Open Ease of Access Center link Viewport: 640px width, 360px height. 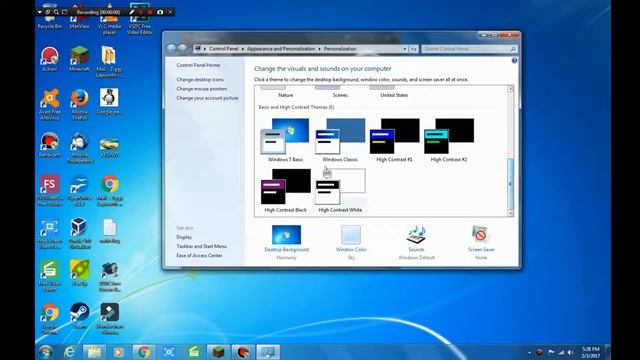(199, 256)
